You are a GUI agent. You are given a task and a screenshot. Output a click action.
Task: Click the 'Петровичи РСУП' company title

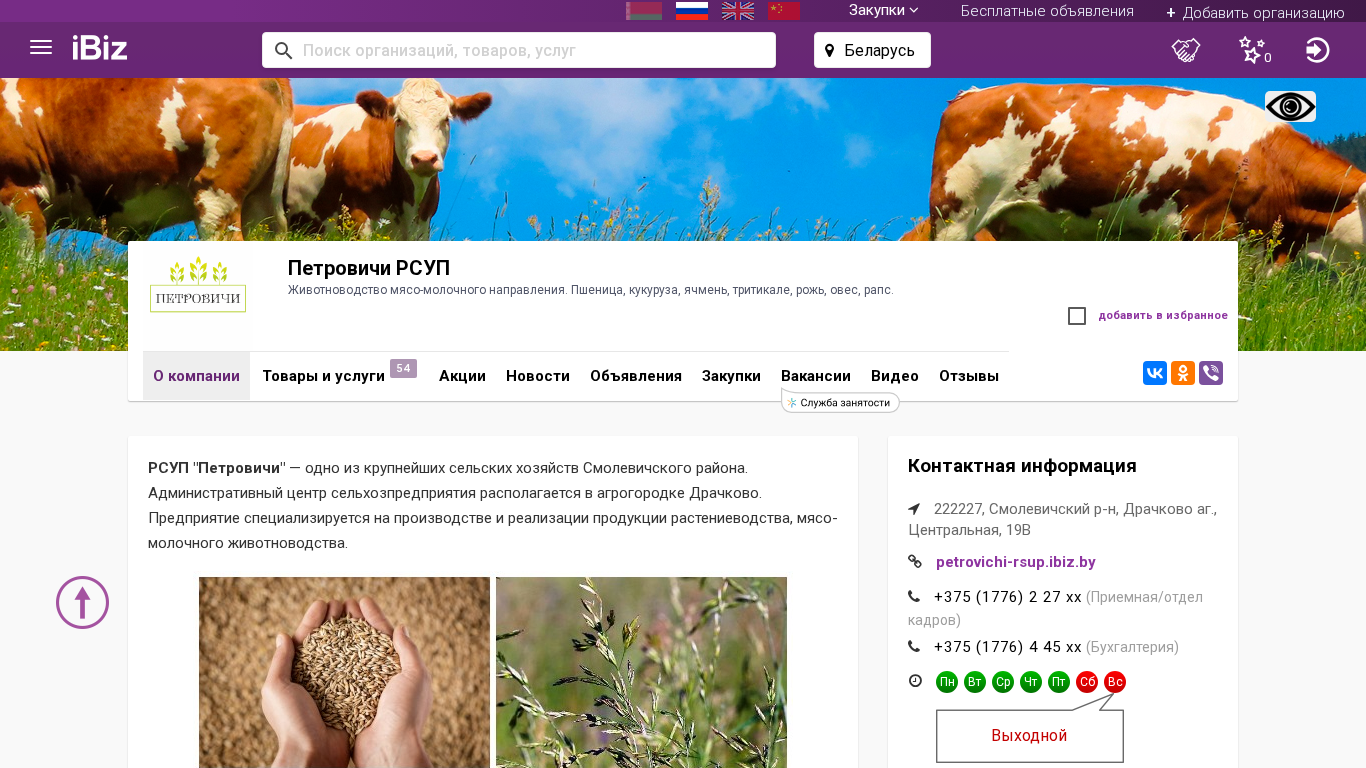point(369,268)
